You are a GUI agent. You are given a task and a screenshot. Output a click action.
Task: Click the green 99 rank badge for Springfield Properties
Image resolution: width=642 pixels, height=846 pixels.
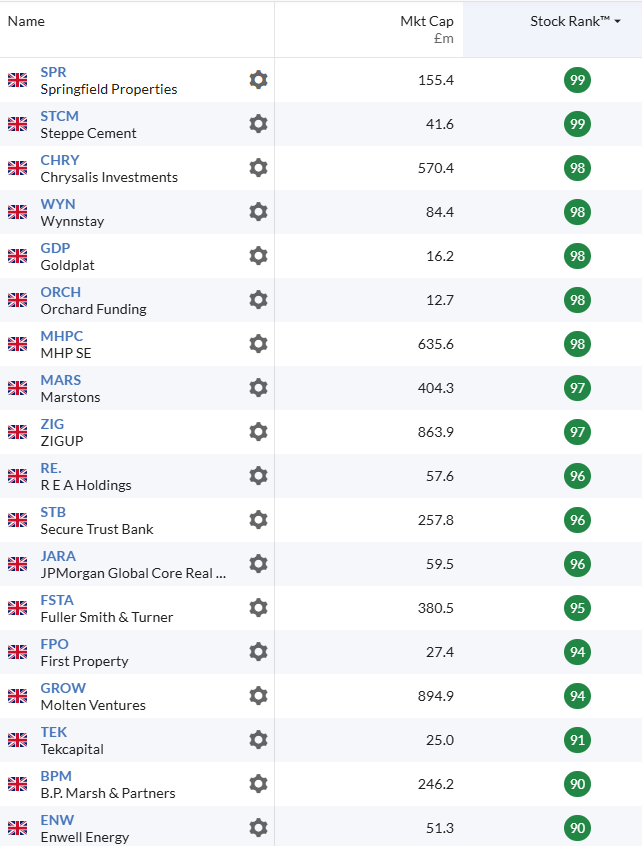[577, 80]
